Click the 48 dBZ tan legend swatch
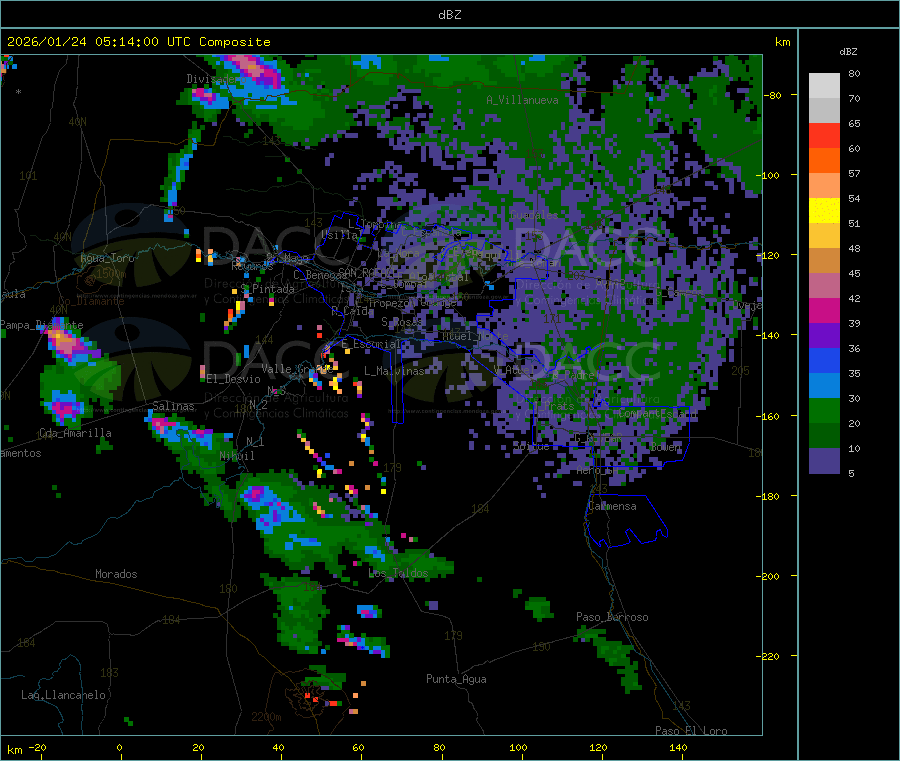 click(x=824, y=261)
